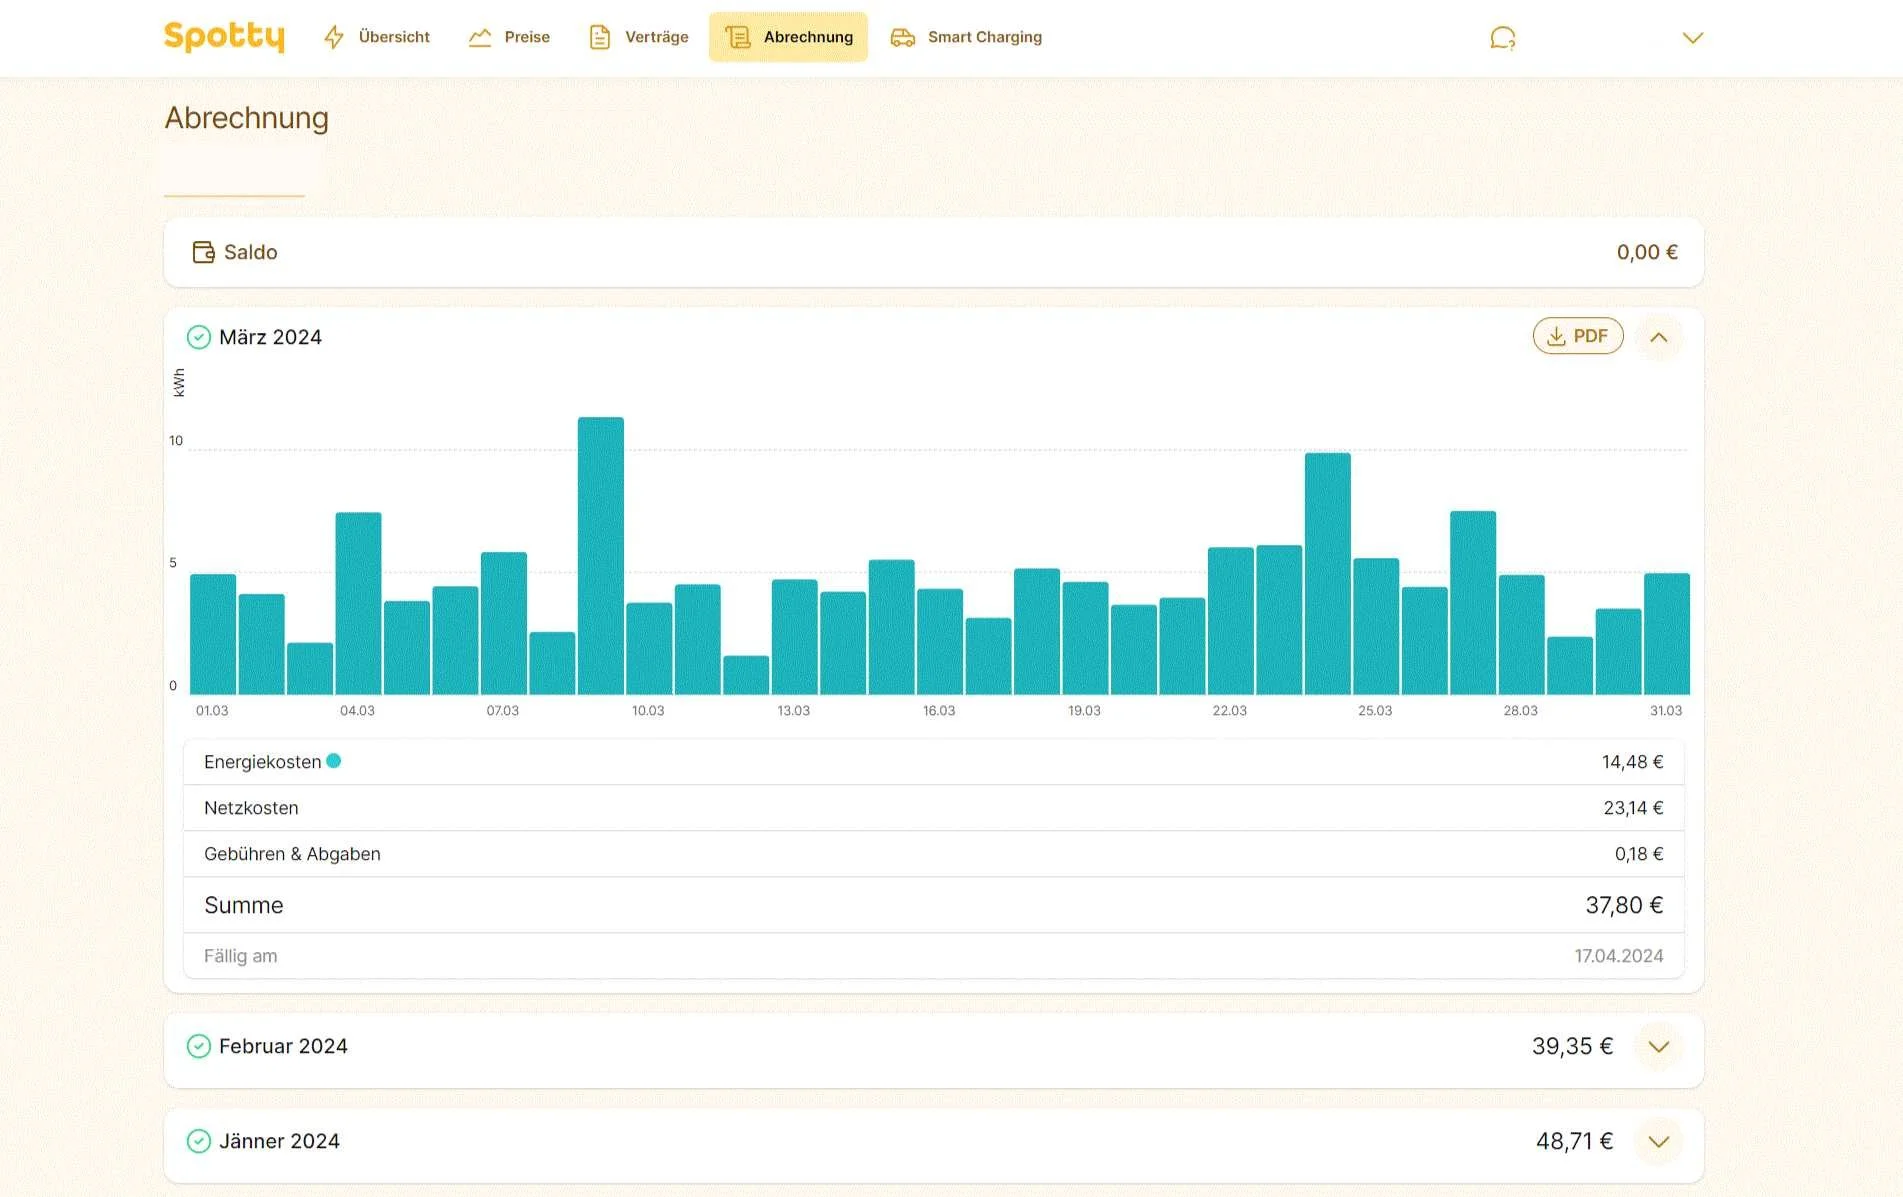Open the Smart Charging tab

[966, 37]
